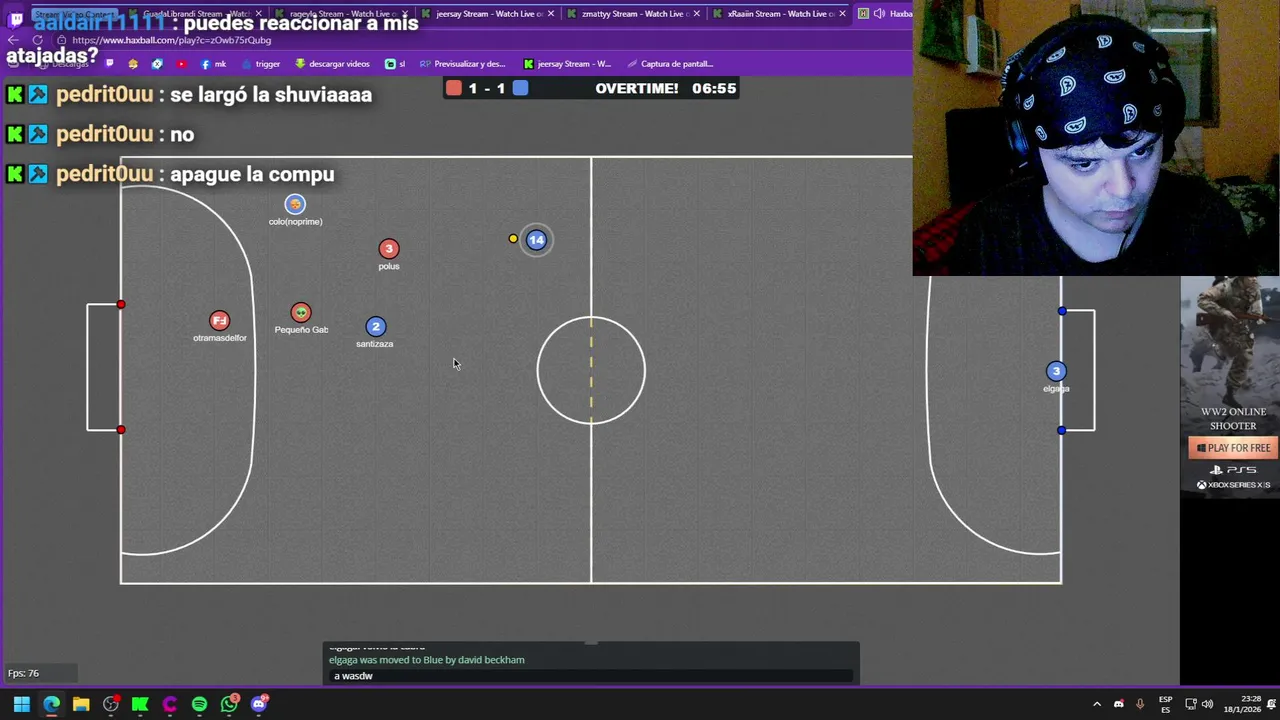Open the YouTube bookmark icon
The image size is (1280, 720).
181,64
